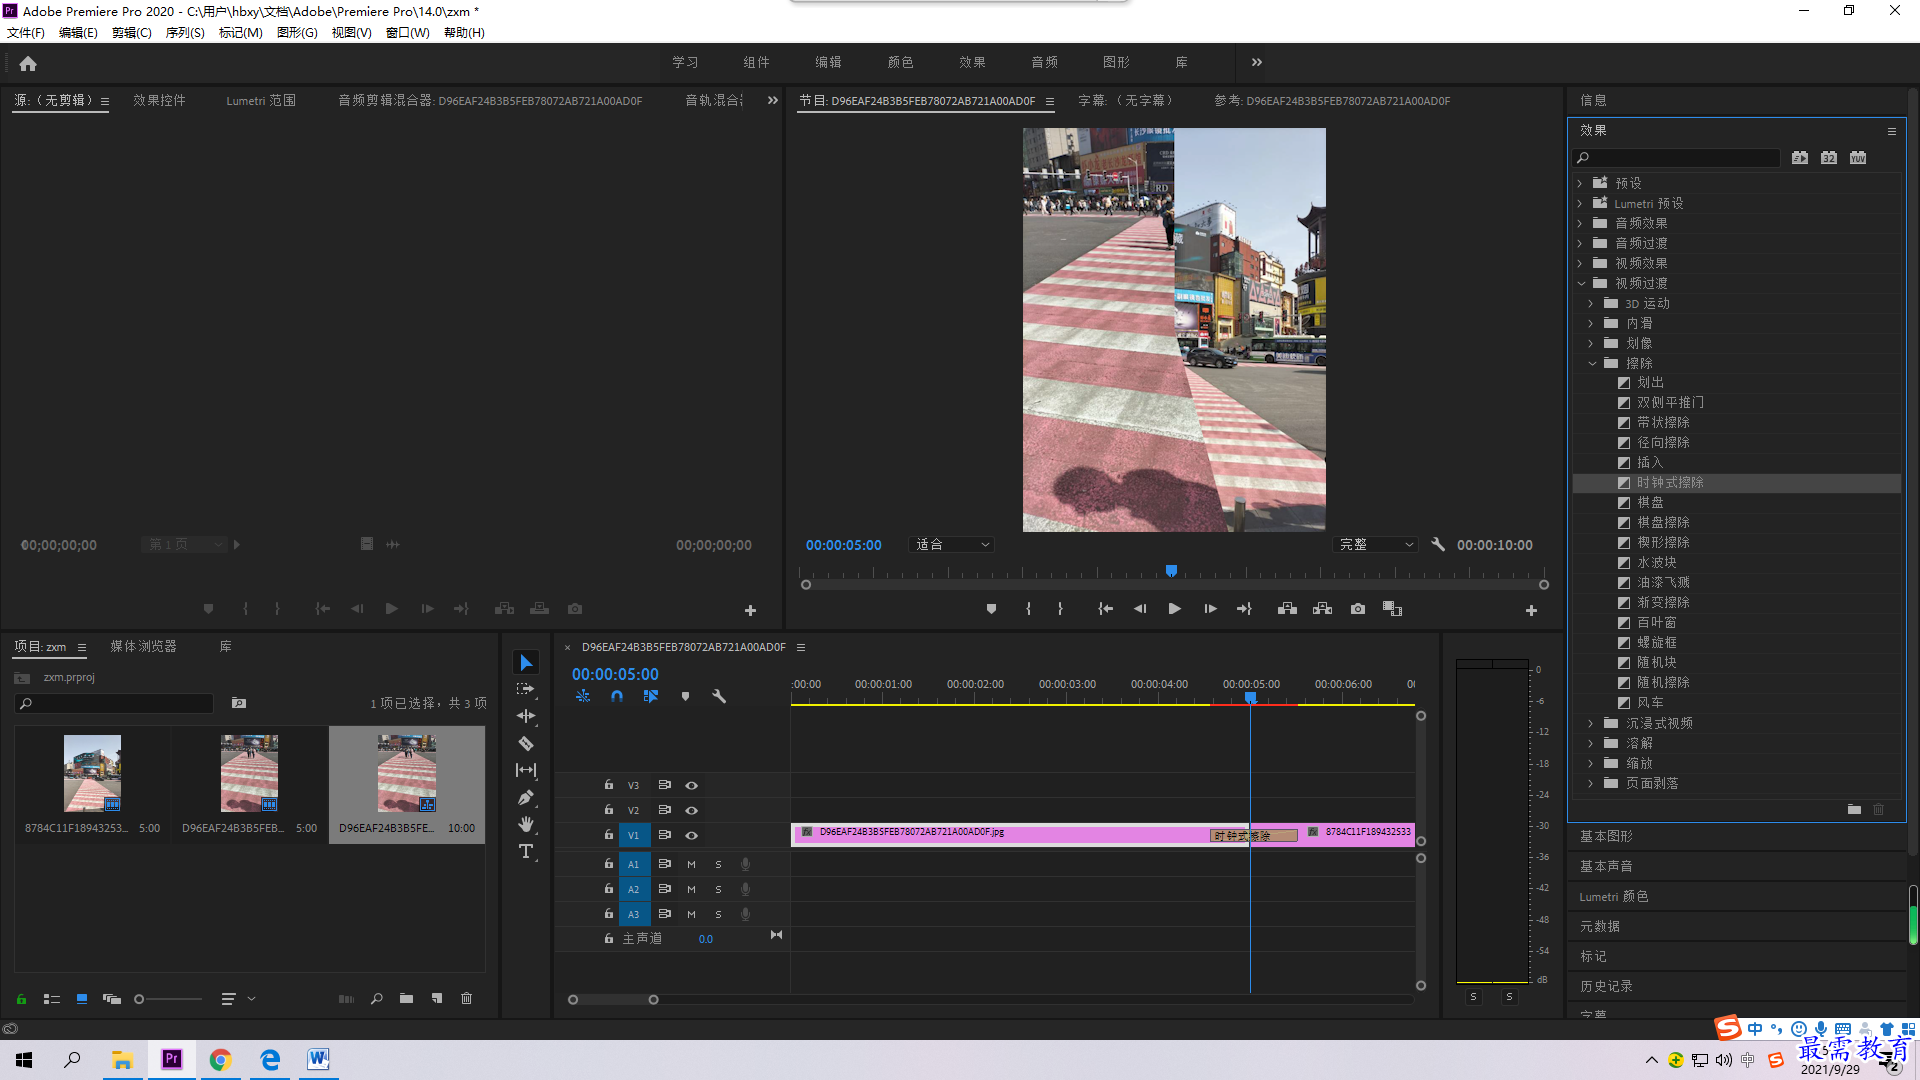
Task: Open the 完整 playback resolution dropdown
Action: (x=1376, y=545)
